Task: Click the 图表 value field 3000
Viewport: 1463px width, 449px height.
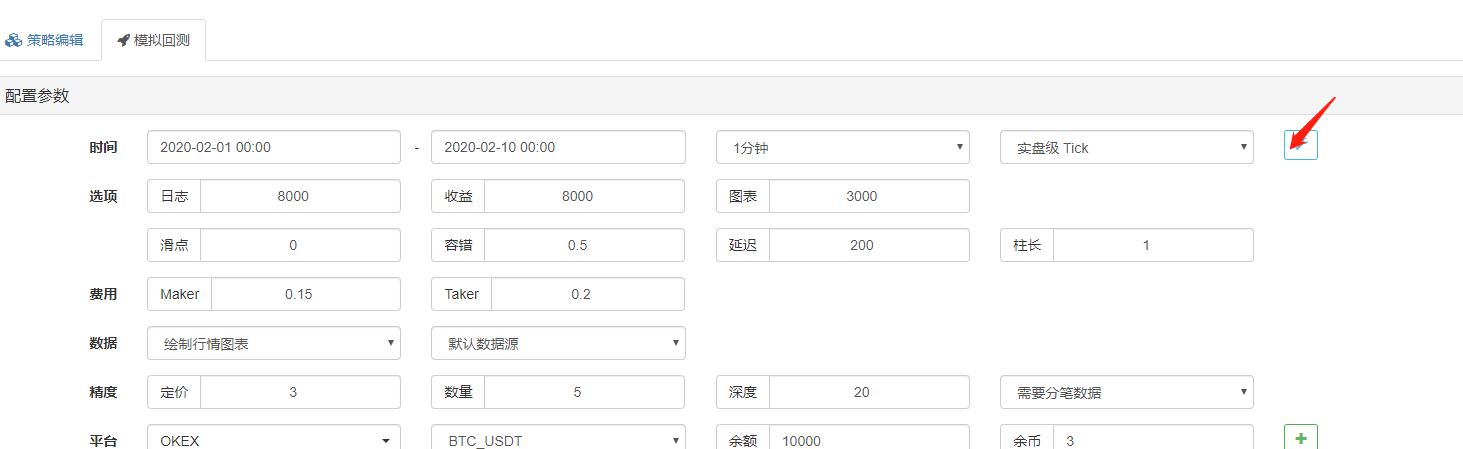Action: [x=869, y=196]
